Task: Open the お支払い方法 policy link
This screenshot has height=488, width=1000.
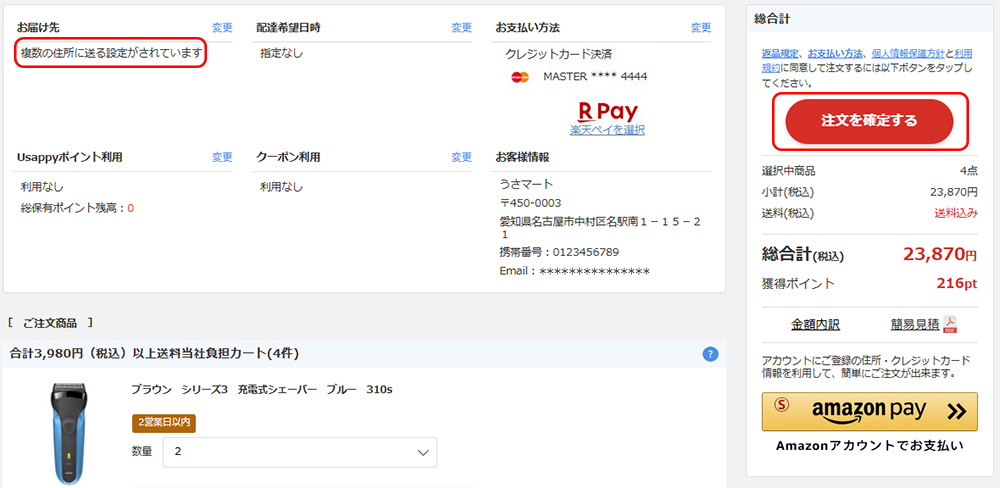Action: point(835,53)
